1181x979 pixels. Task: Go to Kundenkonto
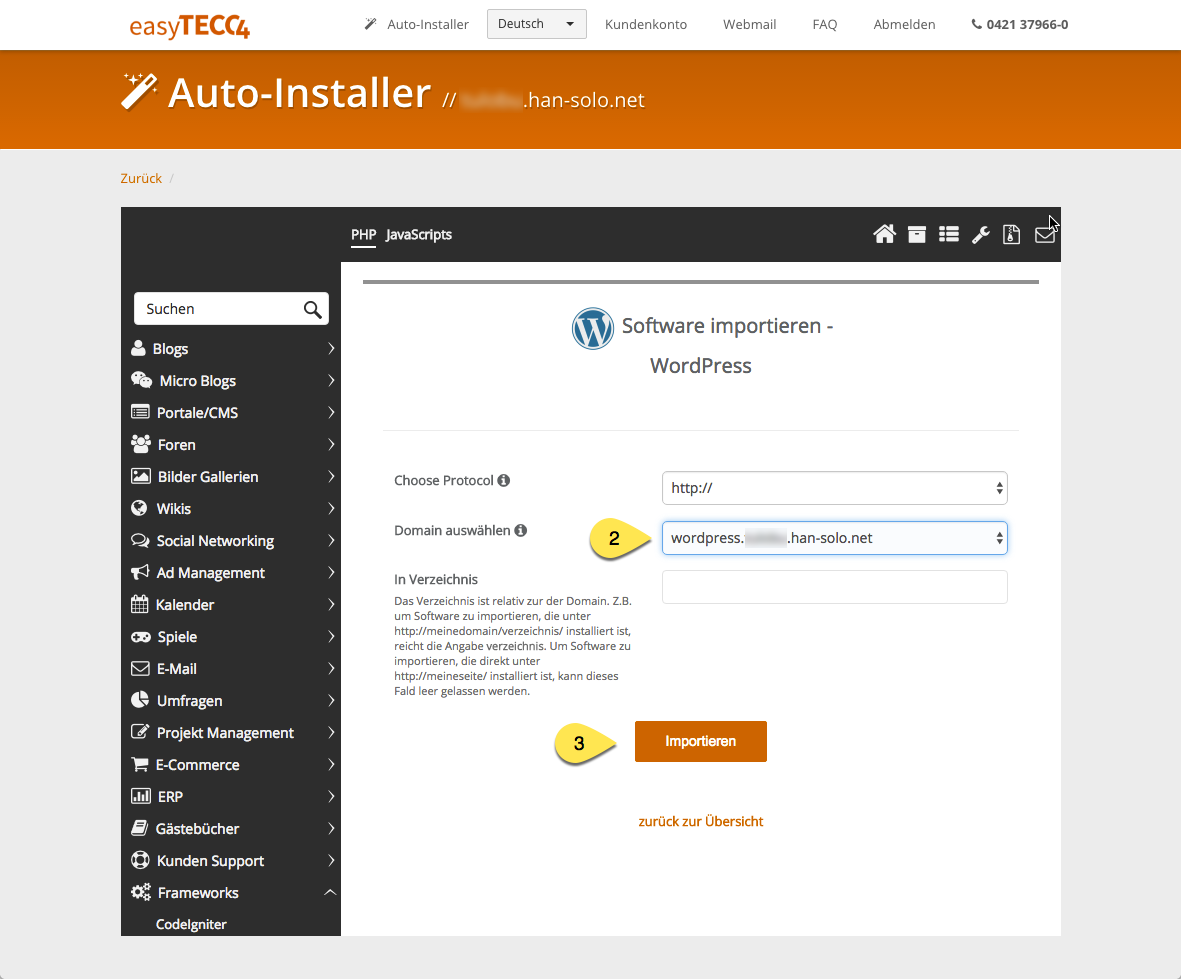coord(645,24)
